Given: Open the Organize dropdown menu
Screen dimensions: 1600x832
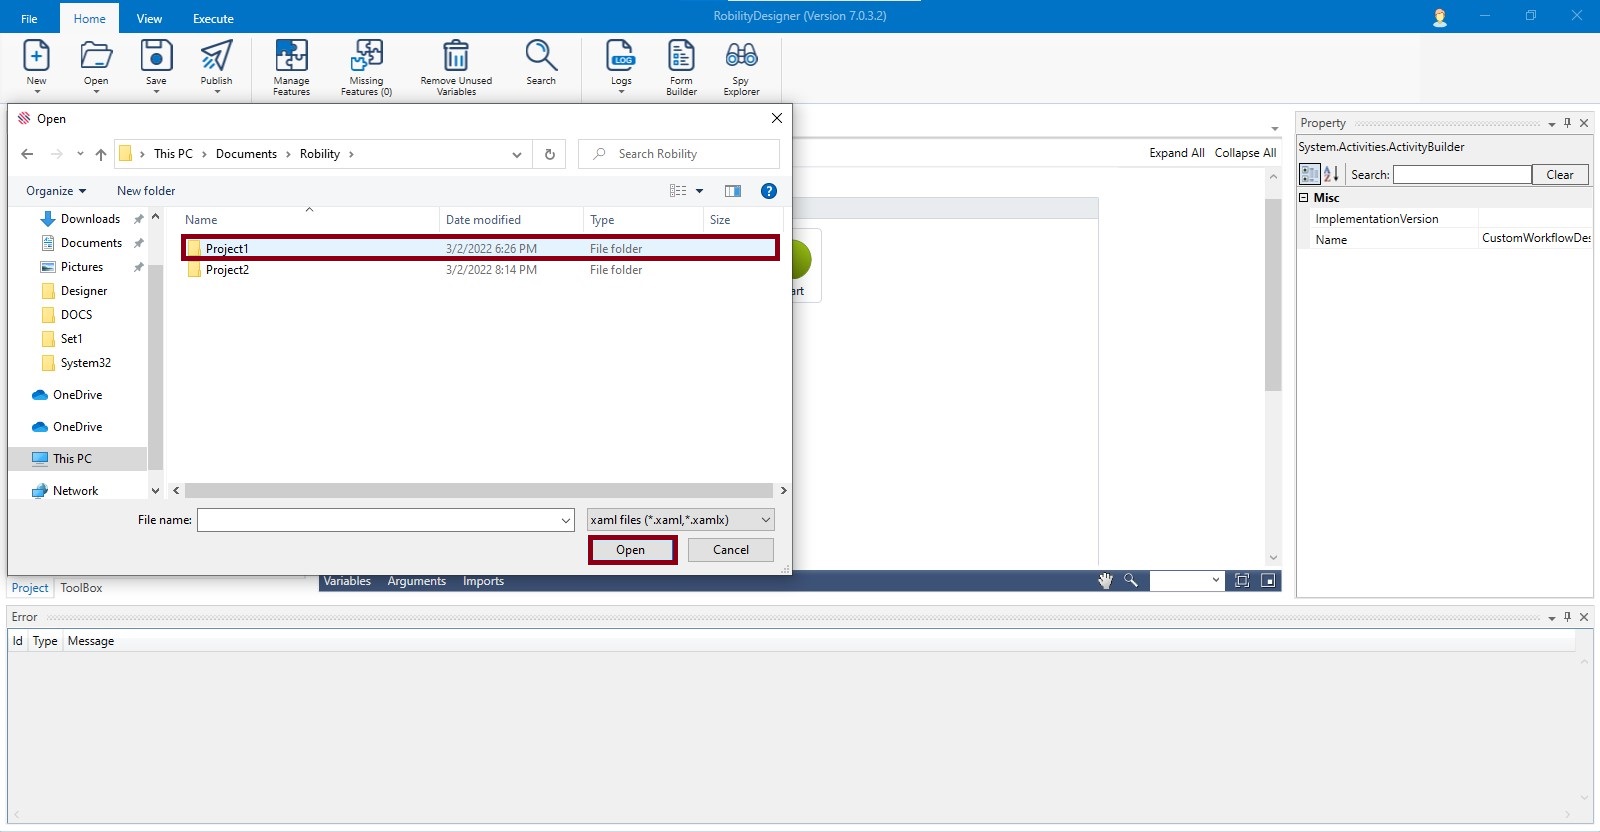Looking at the screenshot, I should [56, 191].
